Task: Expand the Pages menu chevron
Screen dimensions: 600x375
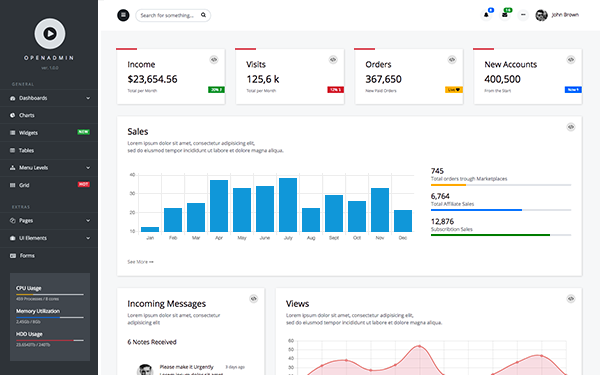Action: (x=88, y=220)
